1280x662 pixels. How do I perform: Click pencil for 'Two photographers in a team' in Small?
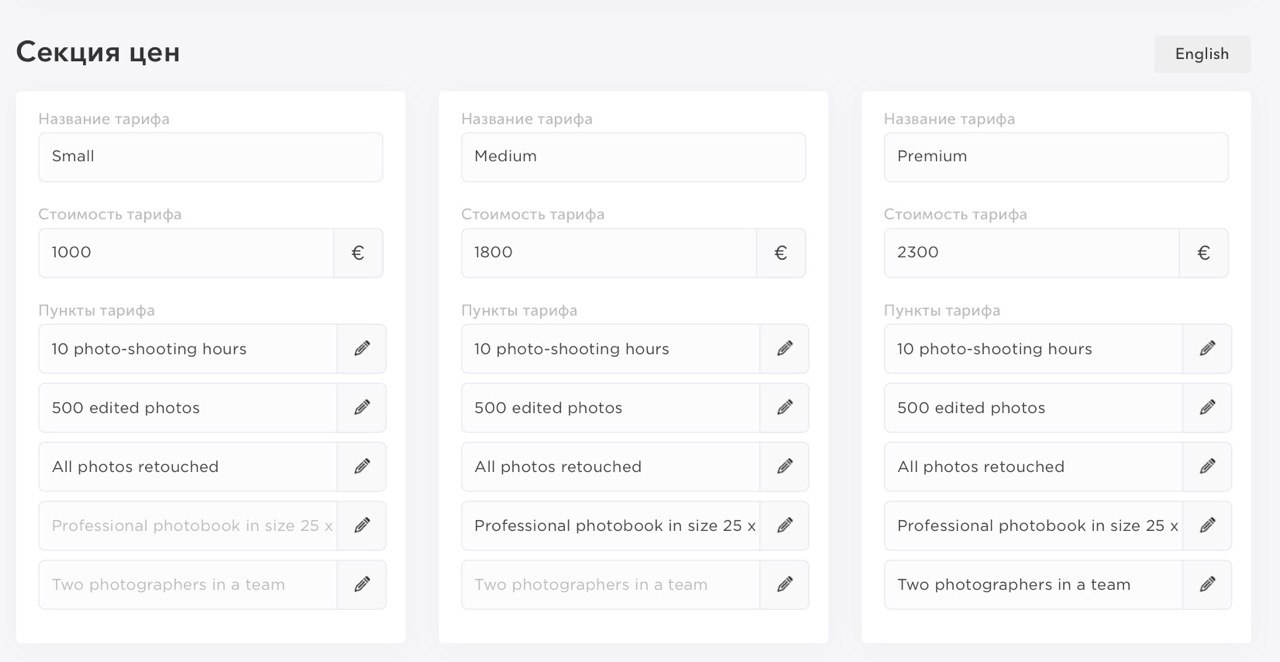[362, 585]
